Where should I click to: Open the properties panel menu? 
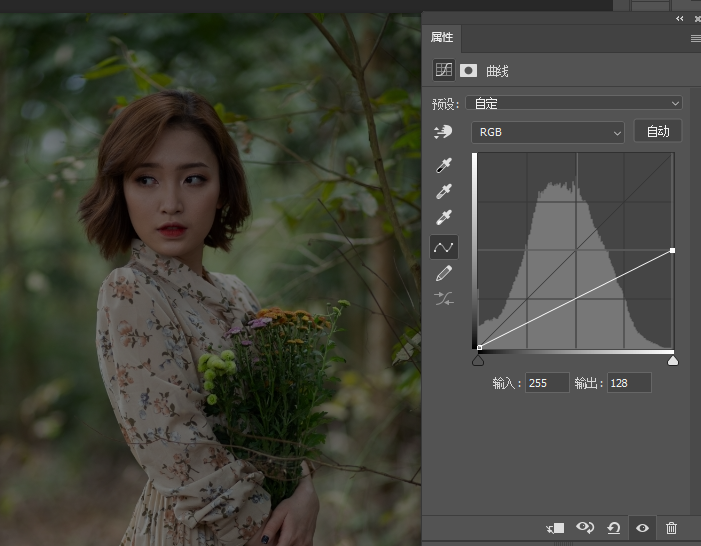[x=695, y=38]
